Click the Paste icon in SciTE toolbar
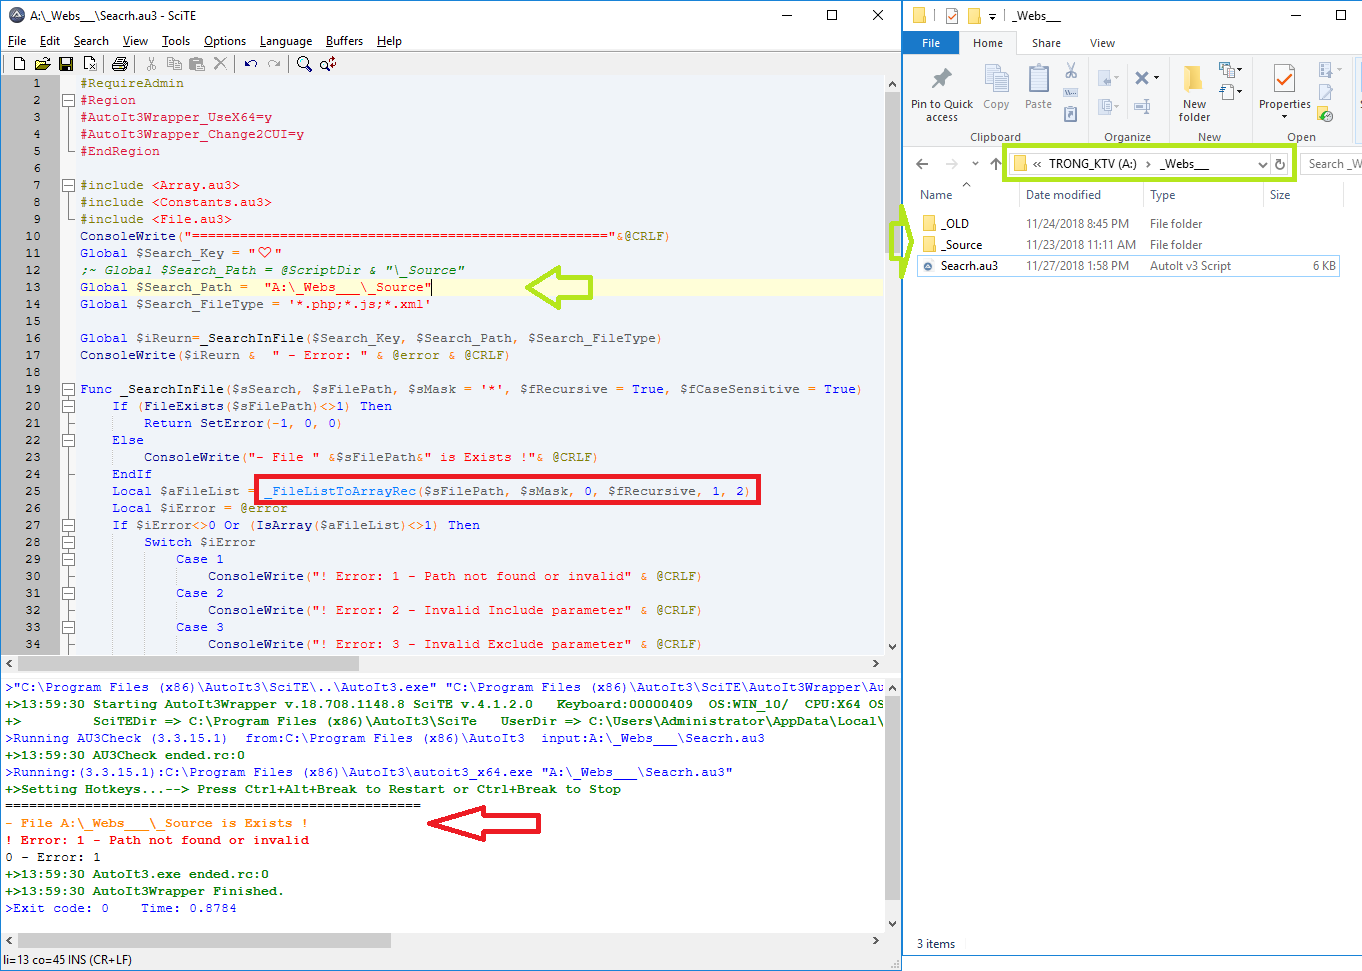Screen dimensions: 1362x971 (x=197, y=64)
